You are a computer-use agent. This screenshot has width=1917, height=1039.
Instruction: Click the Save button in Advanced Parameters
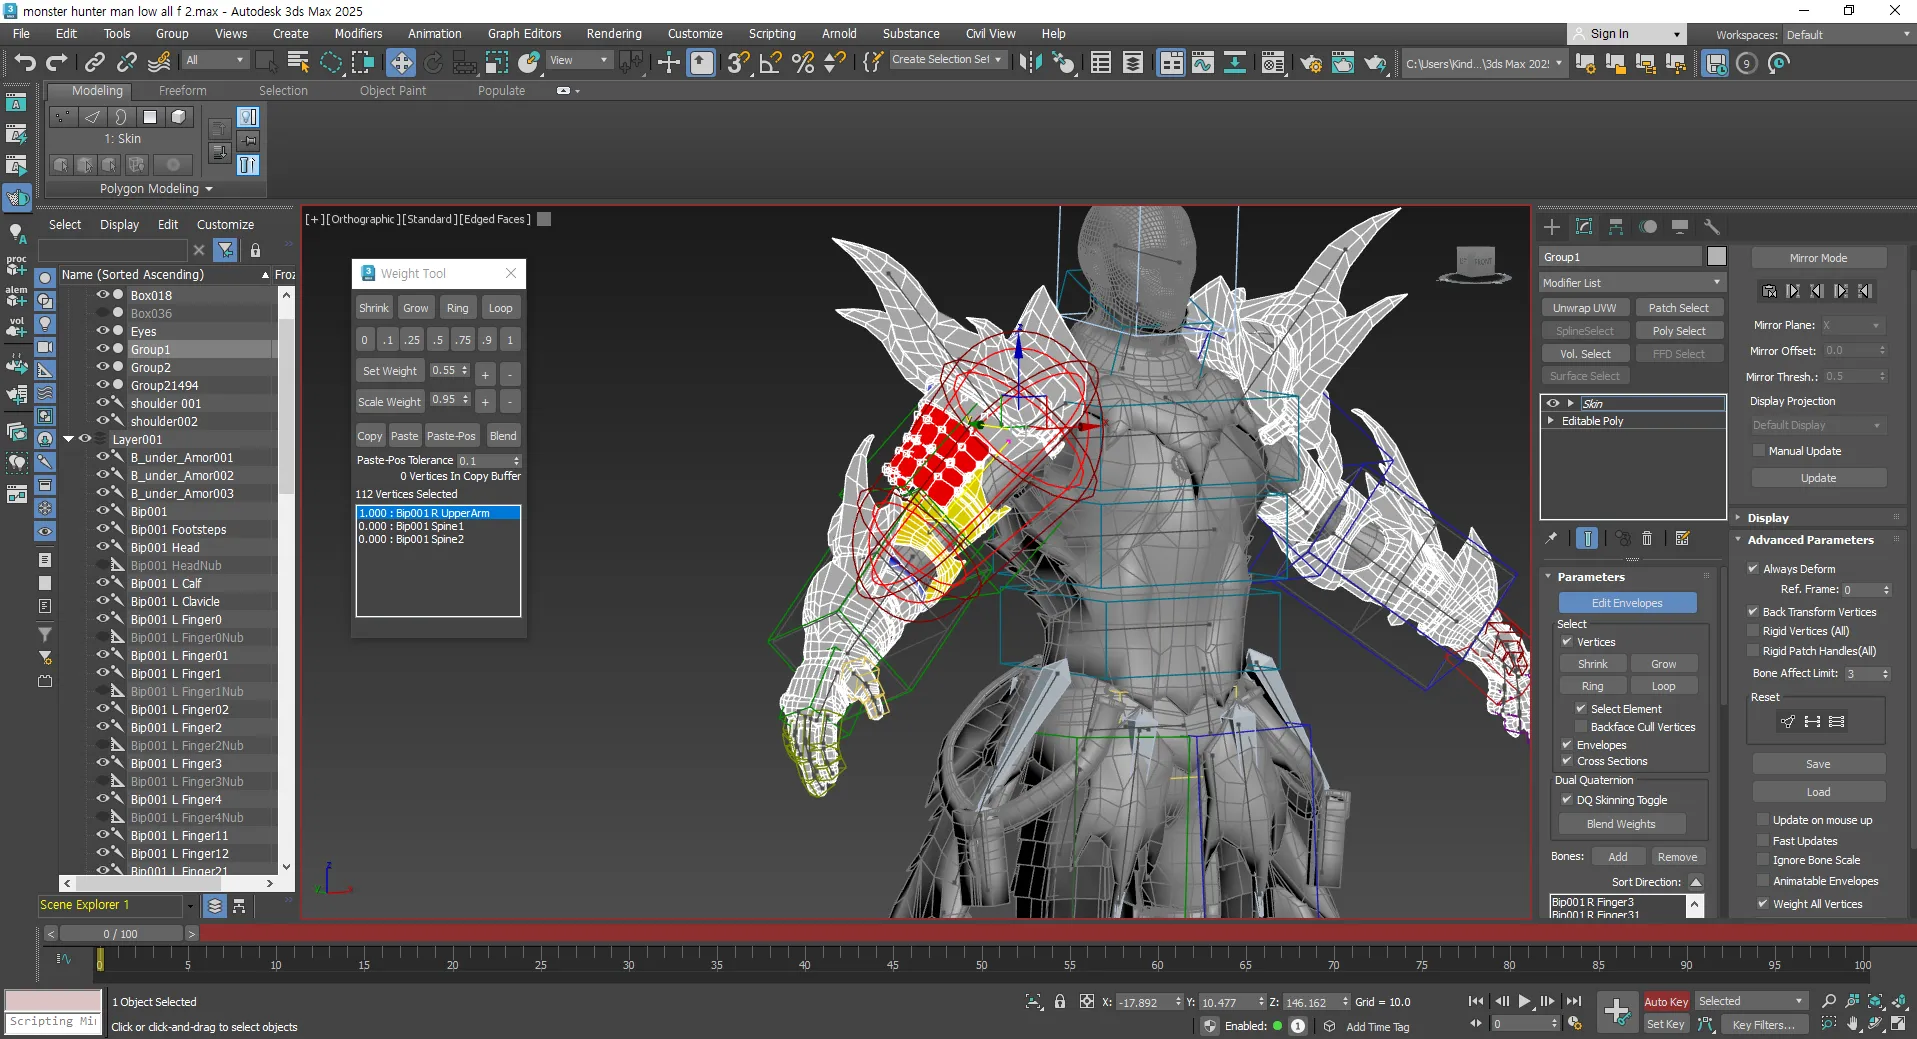tap(1818, 764)
